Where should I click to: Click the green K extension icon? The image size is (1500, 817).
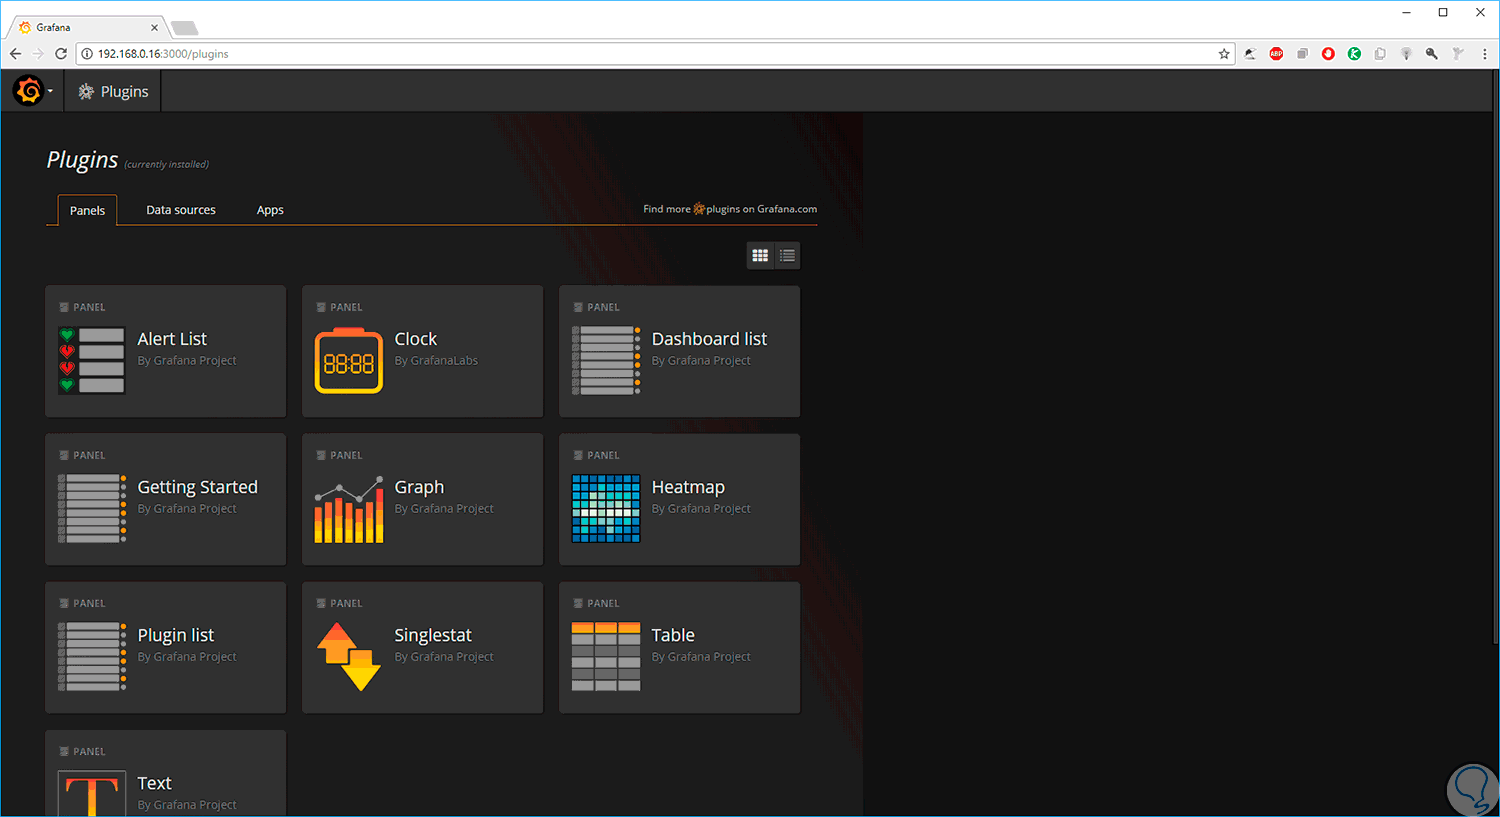click(x=1354, y=54)
